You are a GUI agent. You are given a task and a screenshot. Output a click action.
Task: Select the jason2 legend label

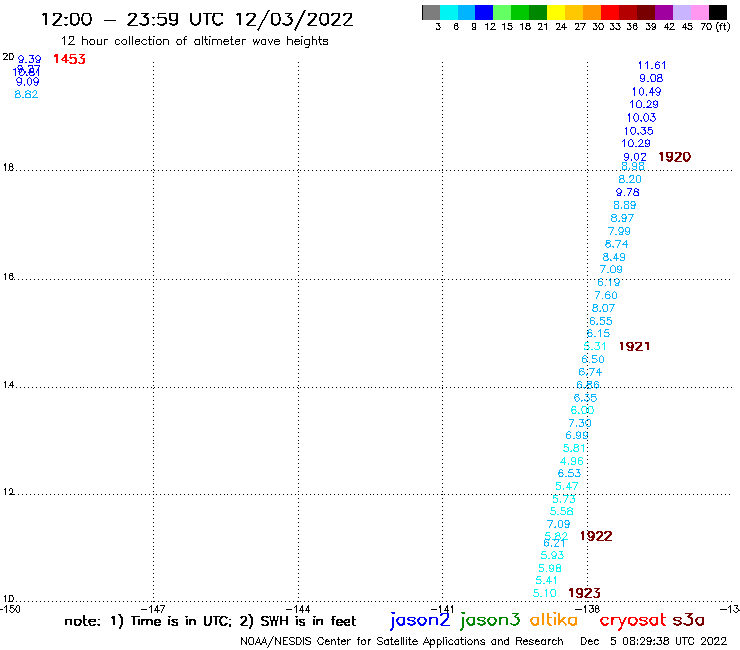click(x=420, y=620)
